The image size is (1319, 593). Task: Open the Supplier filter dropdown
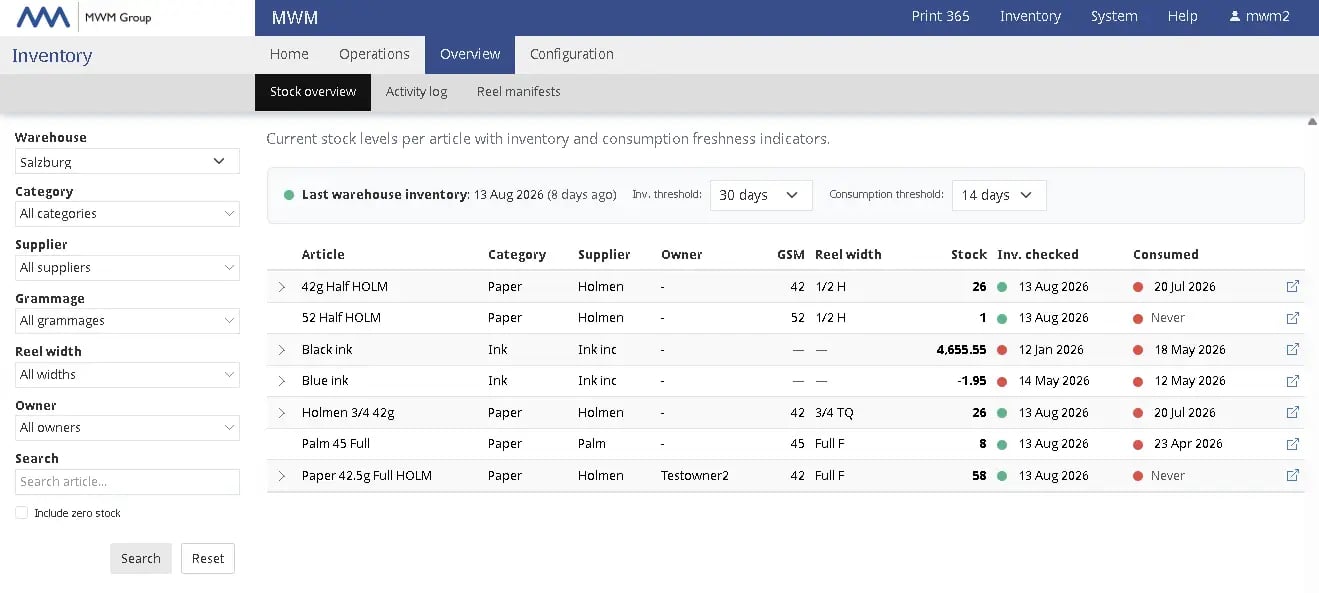pos(127,268)
